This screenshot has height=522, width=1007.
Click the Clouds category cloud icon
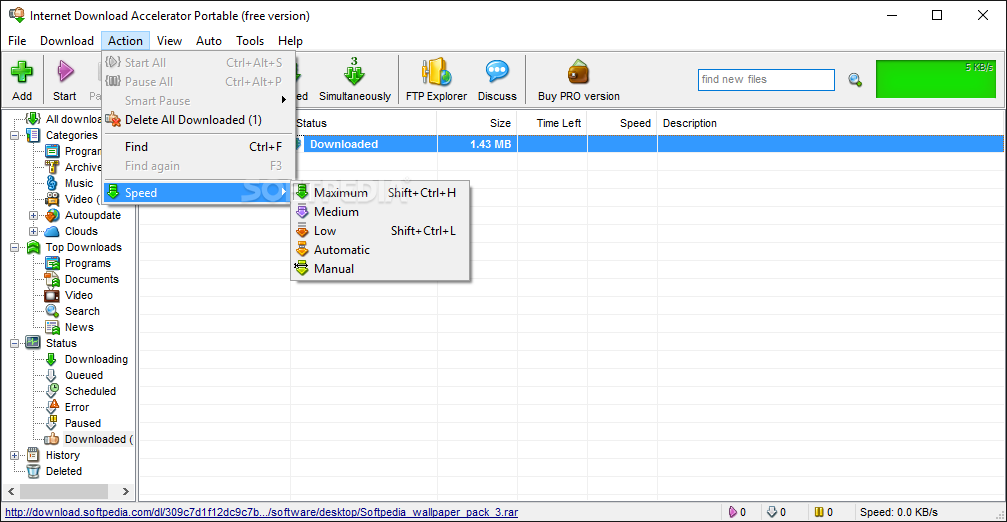(52, 231)
